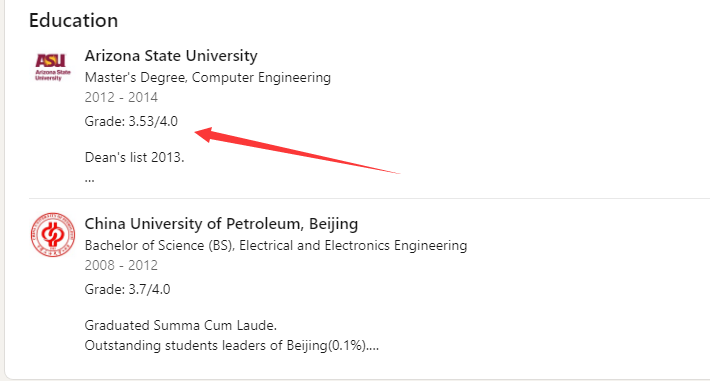The image size is (710, 381).
Task: Select the Master's Degree, Computer Engineering line
Action: click(x=208, y=77)
